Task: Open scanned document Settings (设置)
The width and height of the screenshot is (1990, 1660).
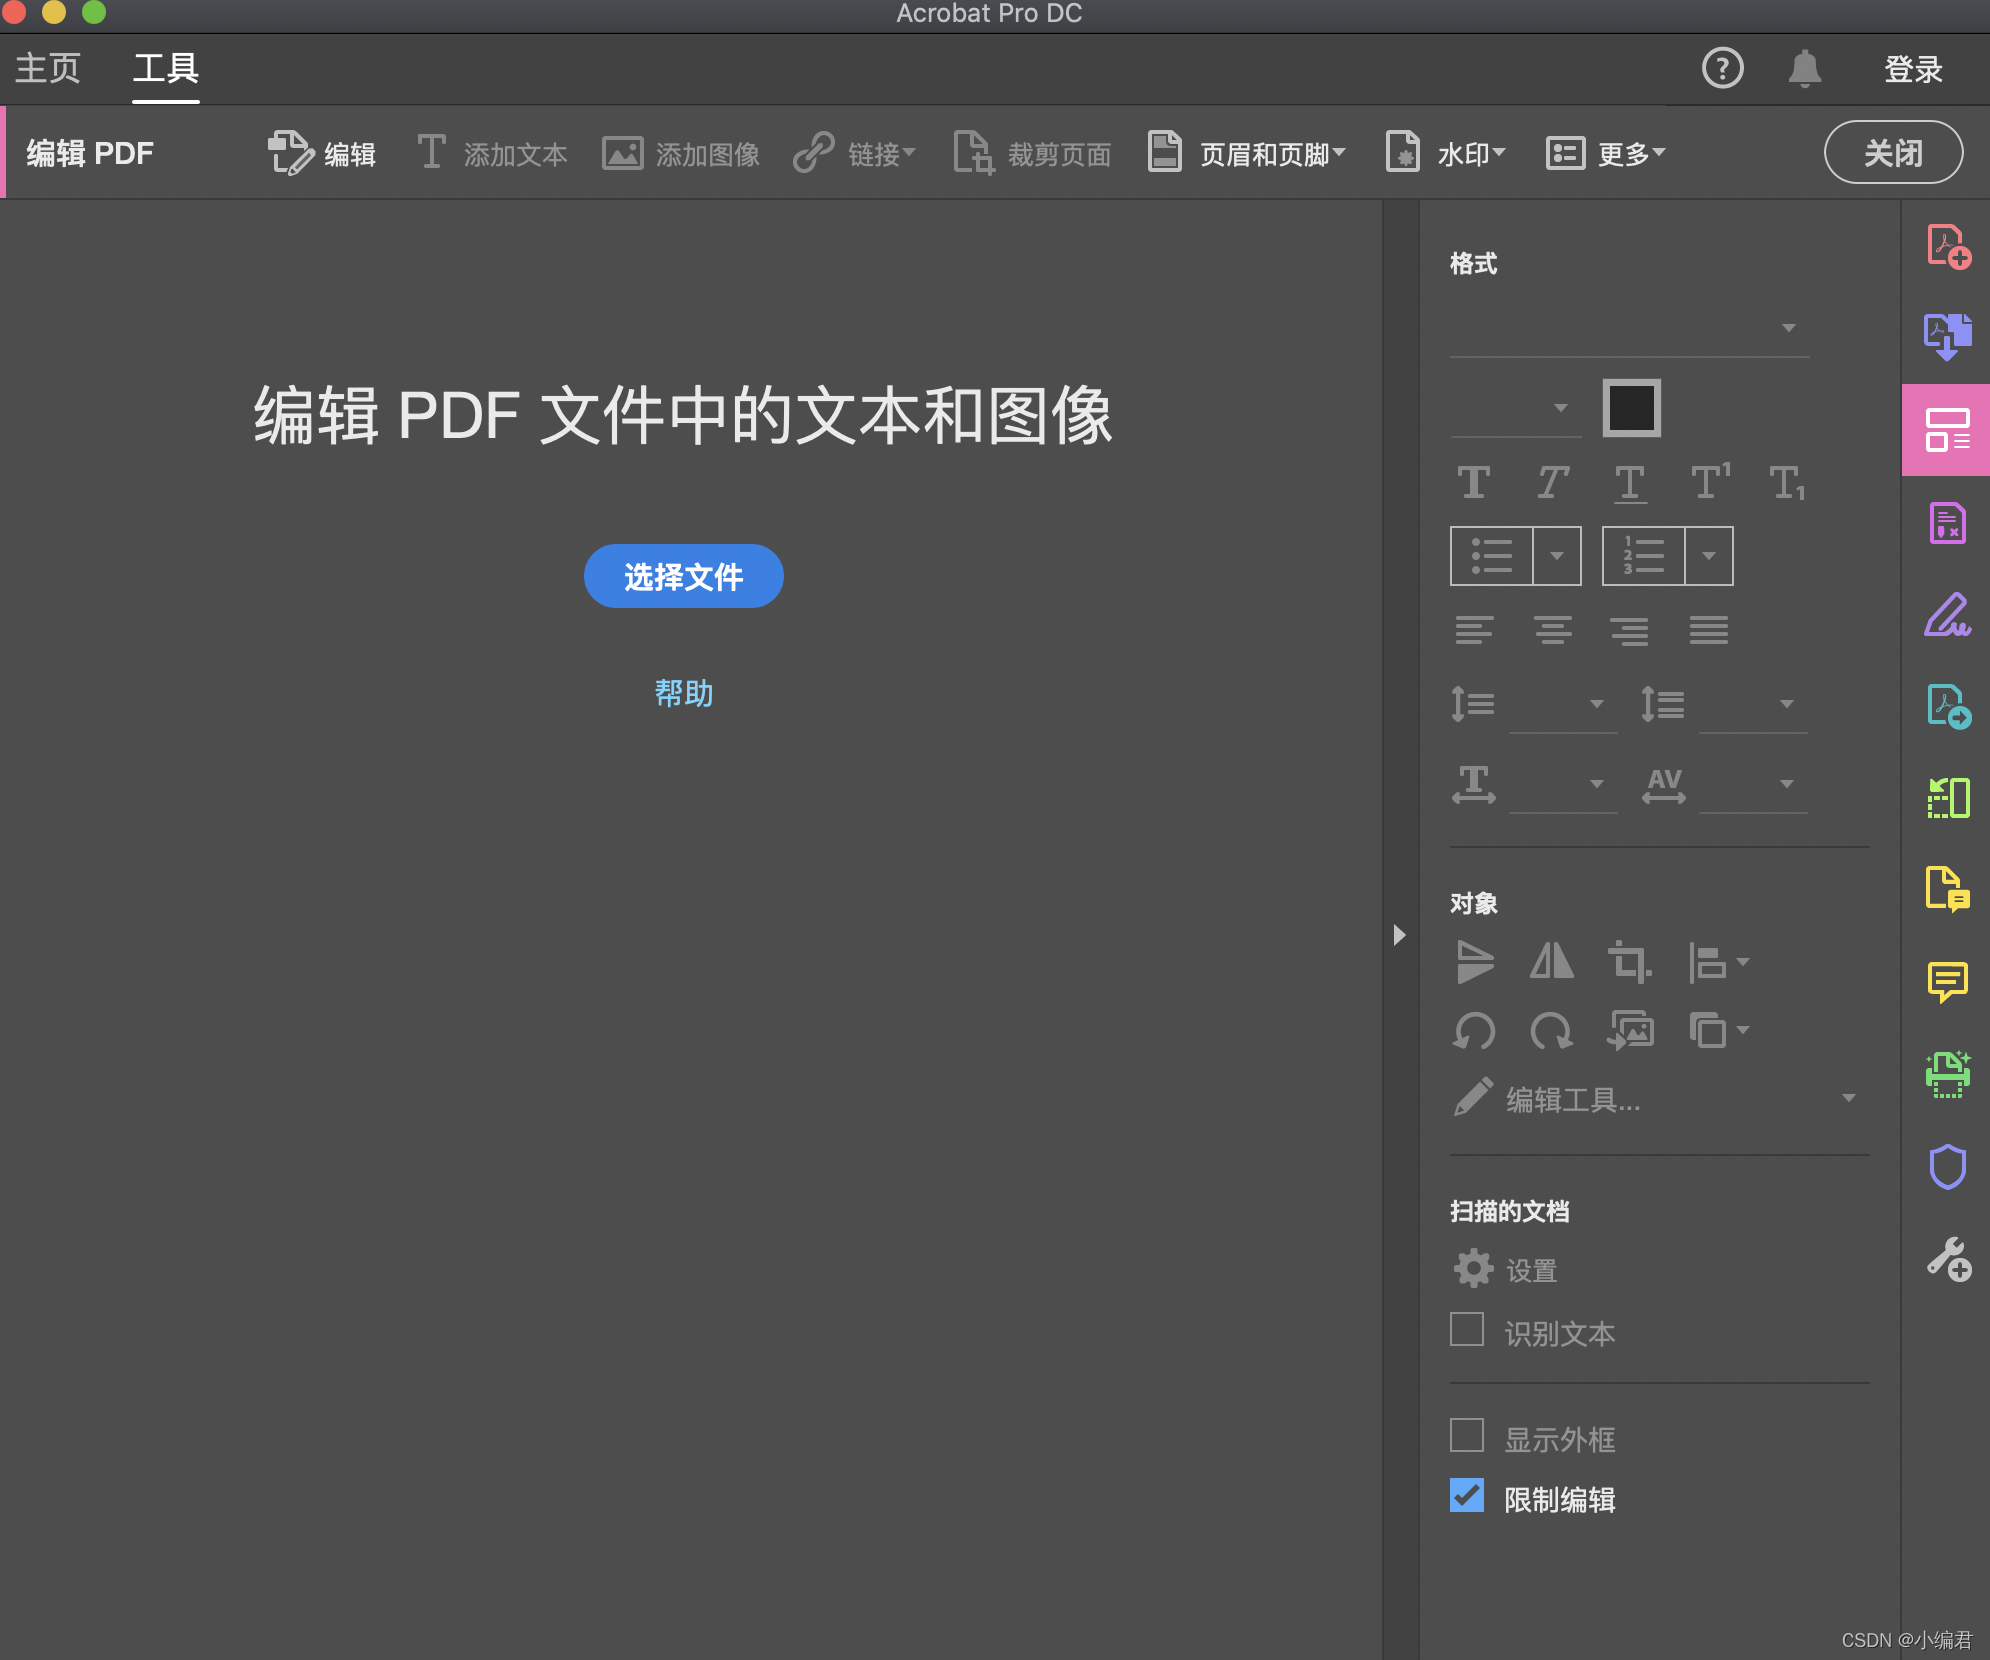Action: 1506,1270
